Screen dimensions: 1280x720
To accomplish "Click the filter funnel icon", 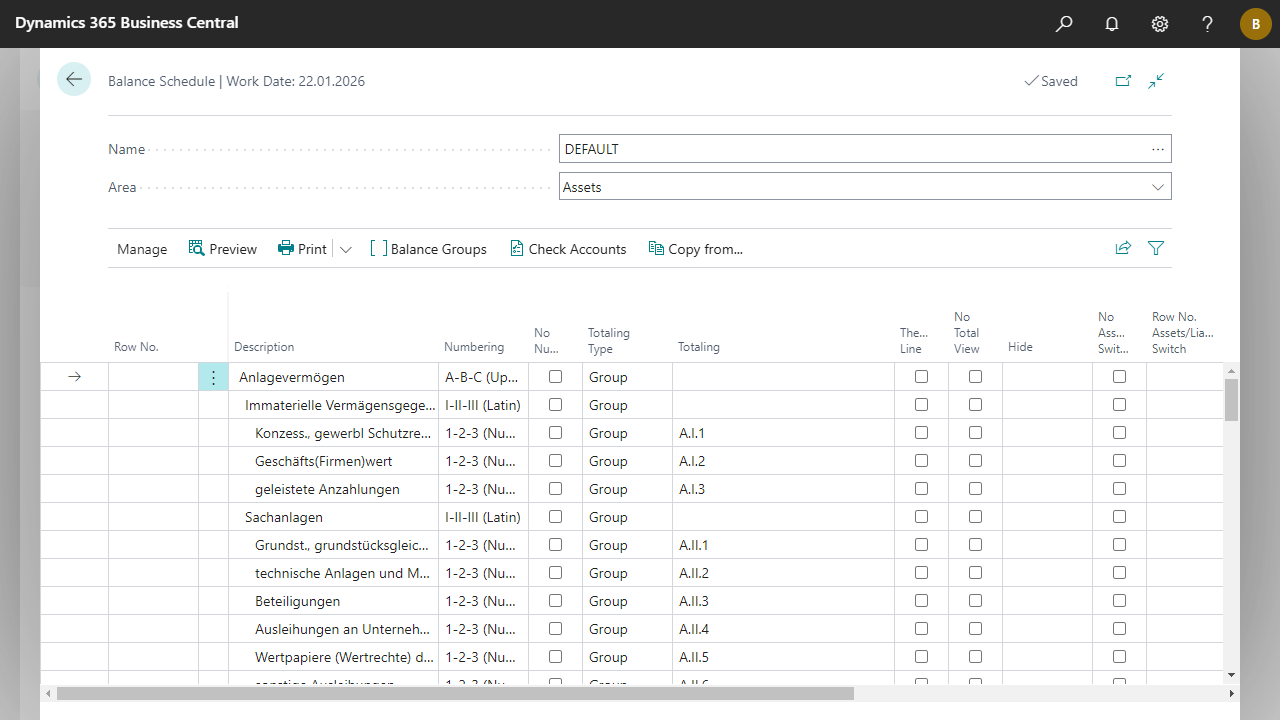I will [1156, 248].
